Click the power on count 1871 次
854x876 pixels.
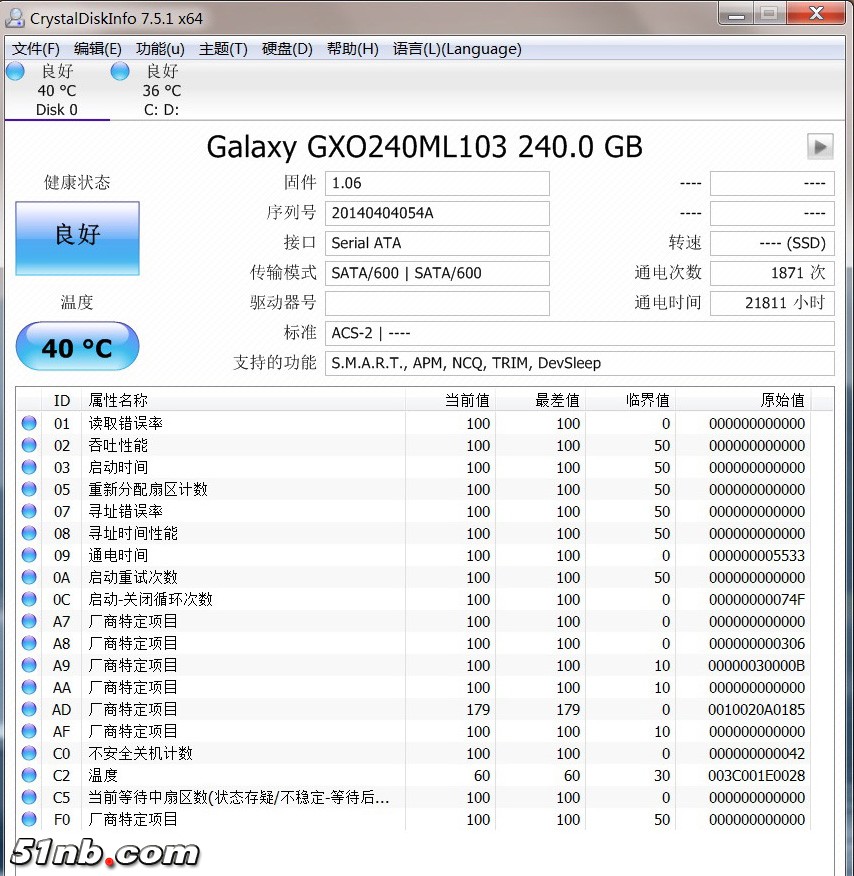772,273
